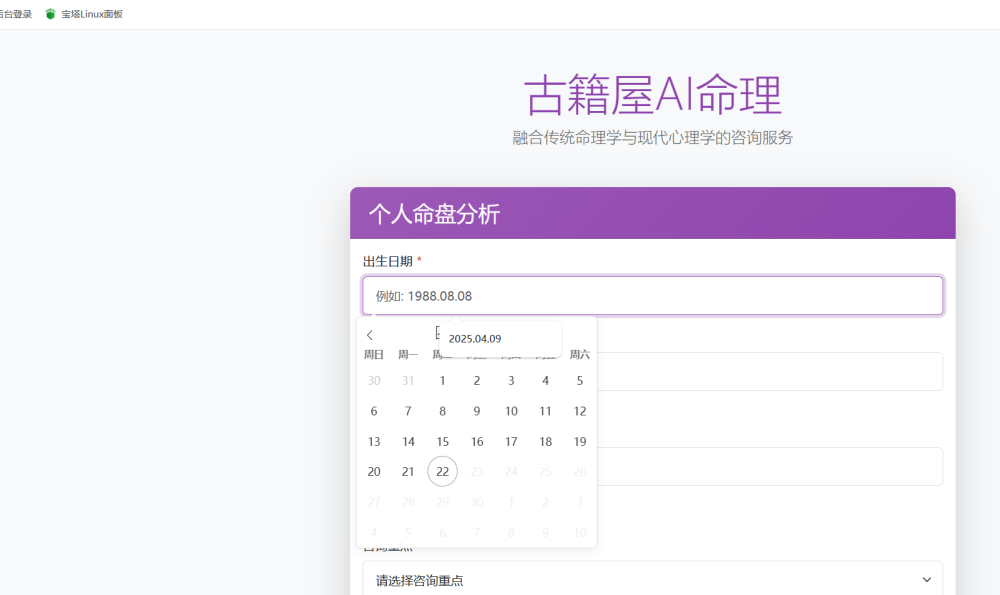Viewport: 1000px width, 595px height.
Task: Select date 20 in the calendar
Action: tap(374, 471)
